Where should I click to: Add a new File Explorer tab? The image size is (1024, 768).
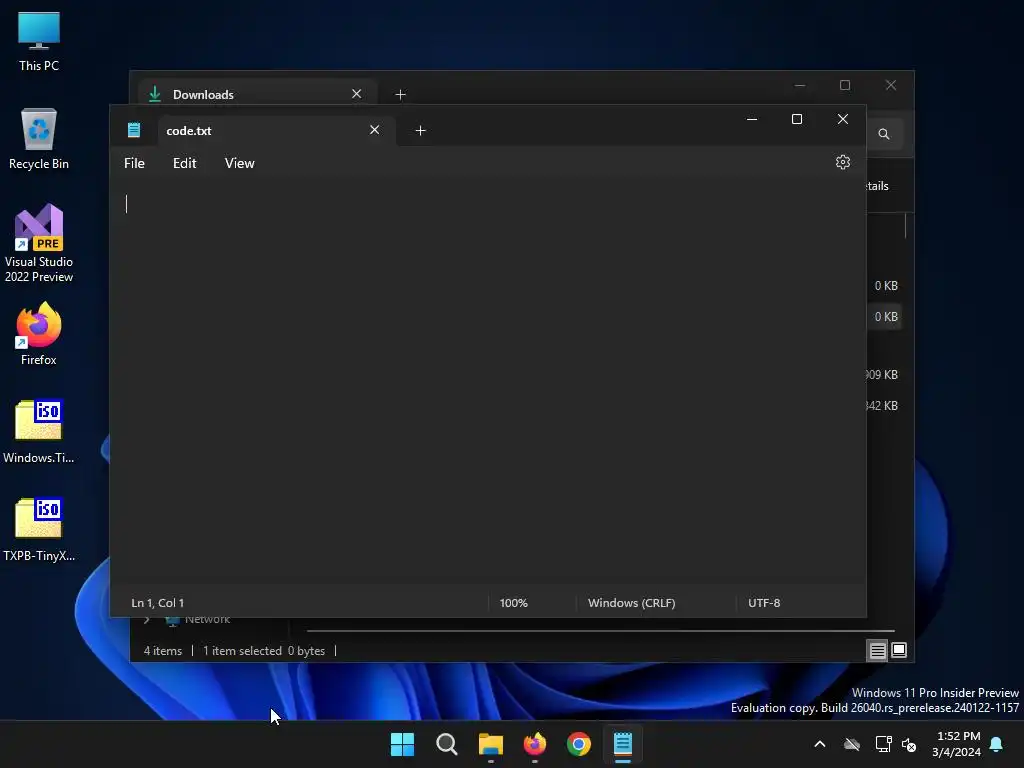400,95
